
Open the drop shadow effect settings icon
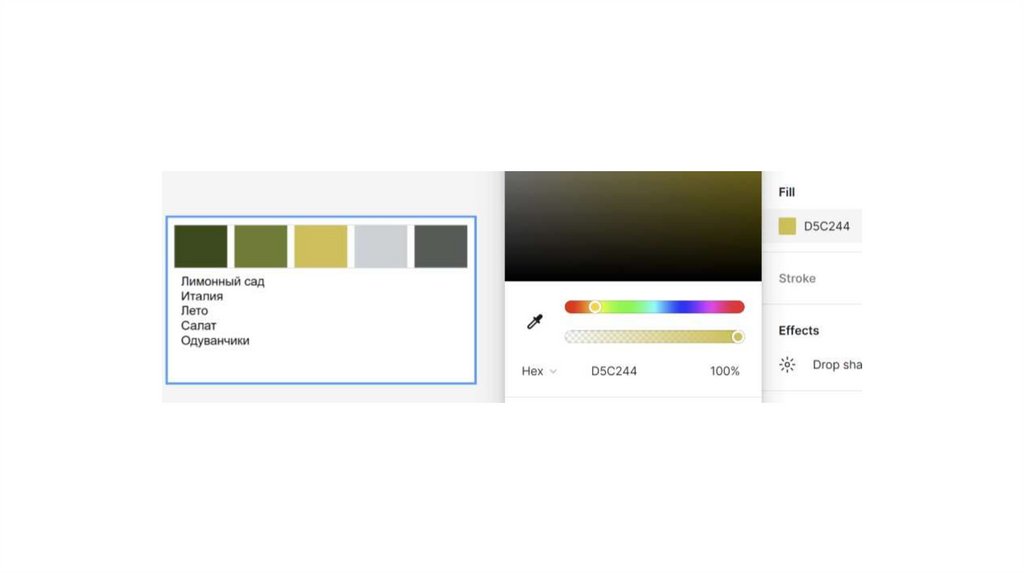click(x=787, y=364)
